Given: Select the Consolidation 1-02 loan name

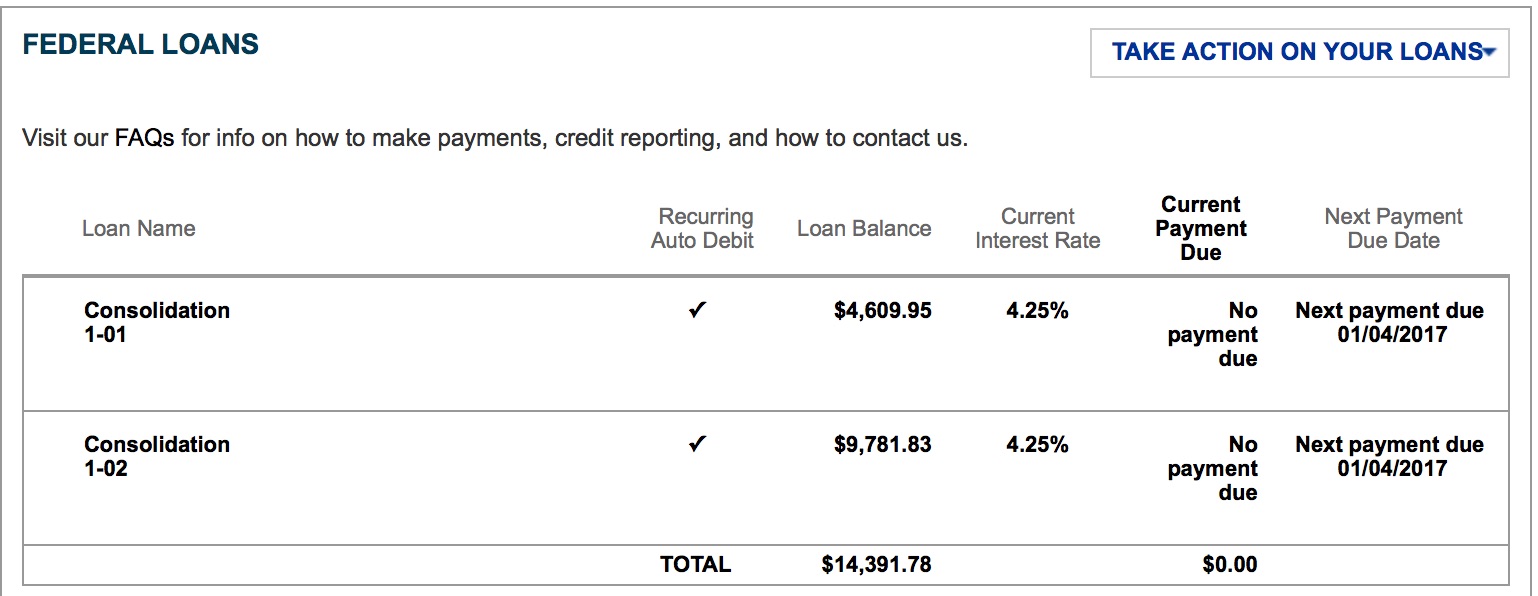Looking at the screenshot, I should coord(157,456).
